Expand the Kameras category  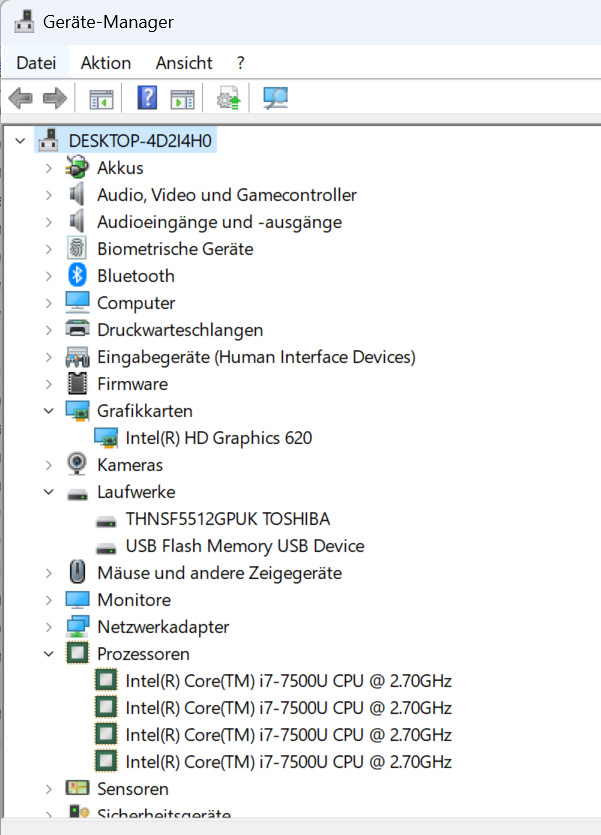click(x=48, y=465)
